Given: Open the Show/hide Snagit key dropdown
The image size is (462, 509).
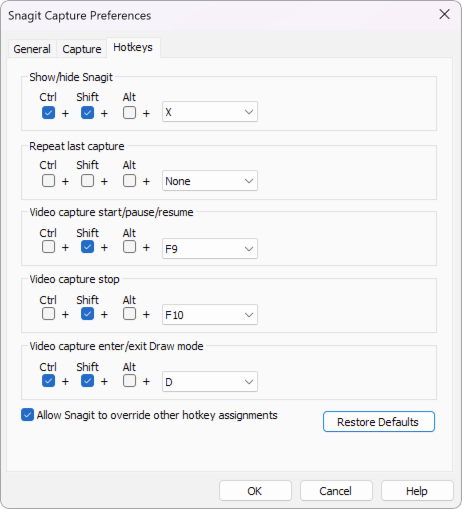Looking at the screenshot, I should click(x=210, y=112).
